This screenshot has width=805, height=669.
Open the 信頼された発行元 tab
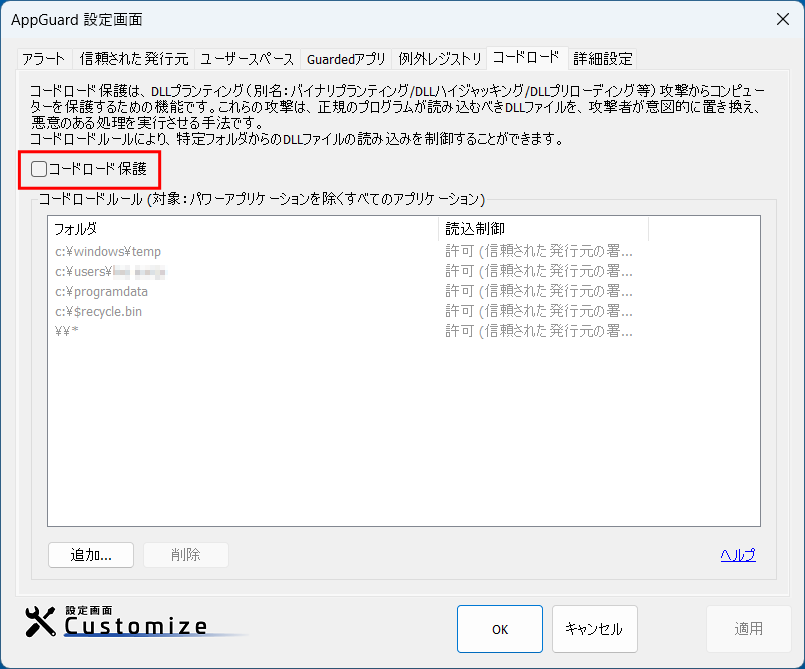[x=133, y=58]
